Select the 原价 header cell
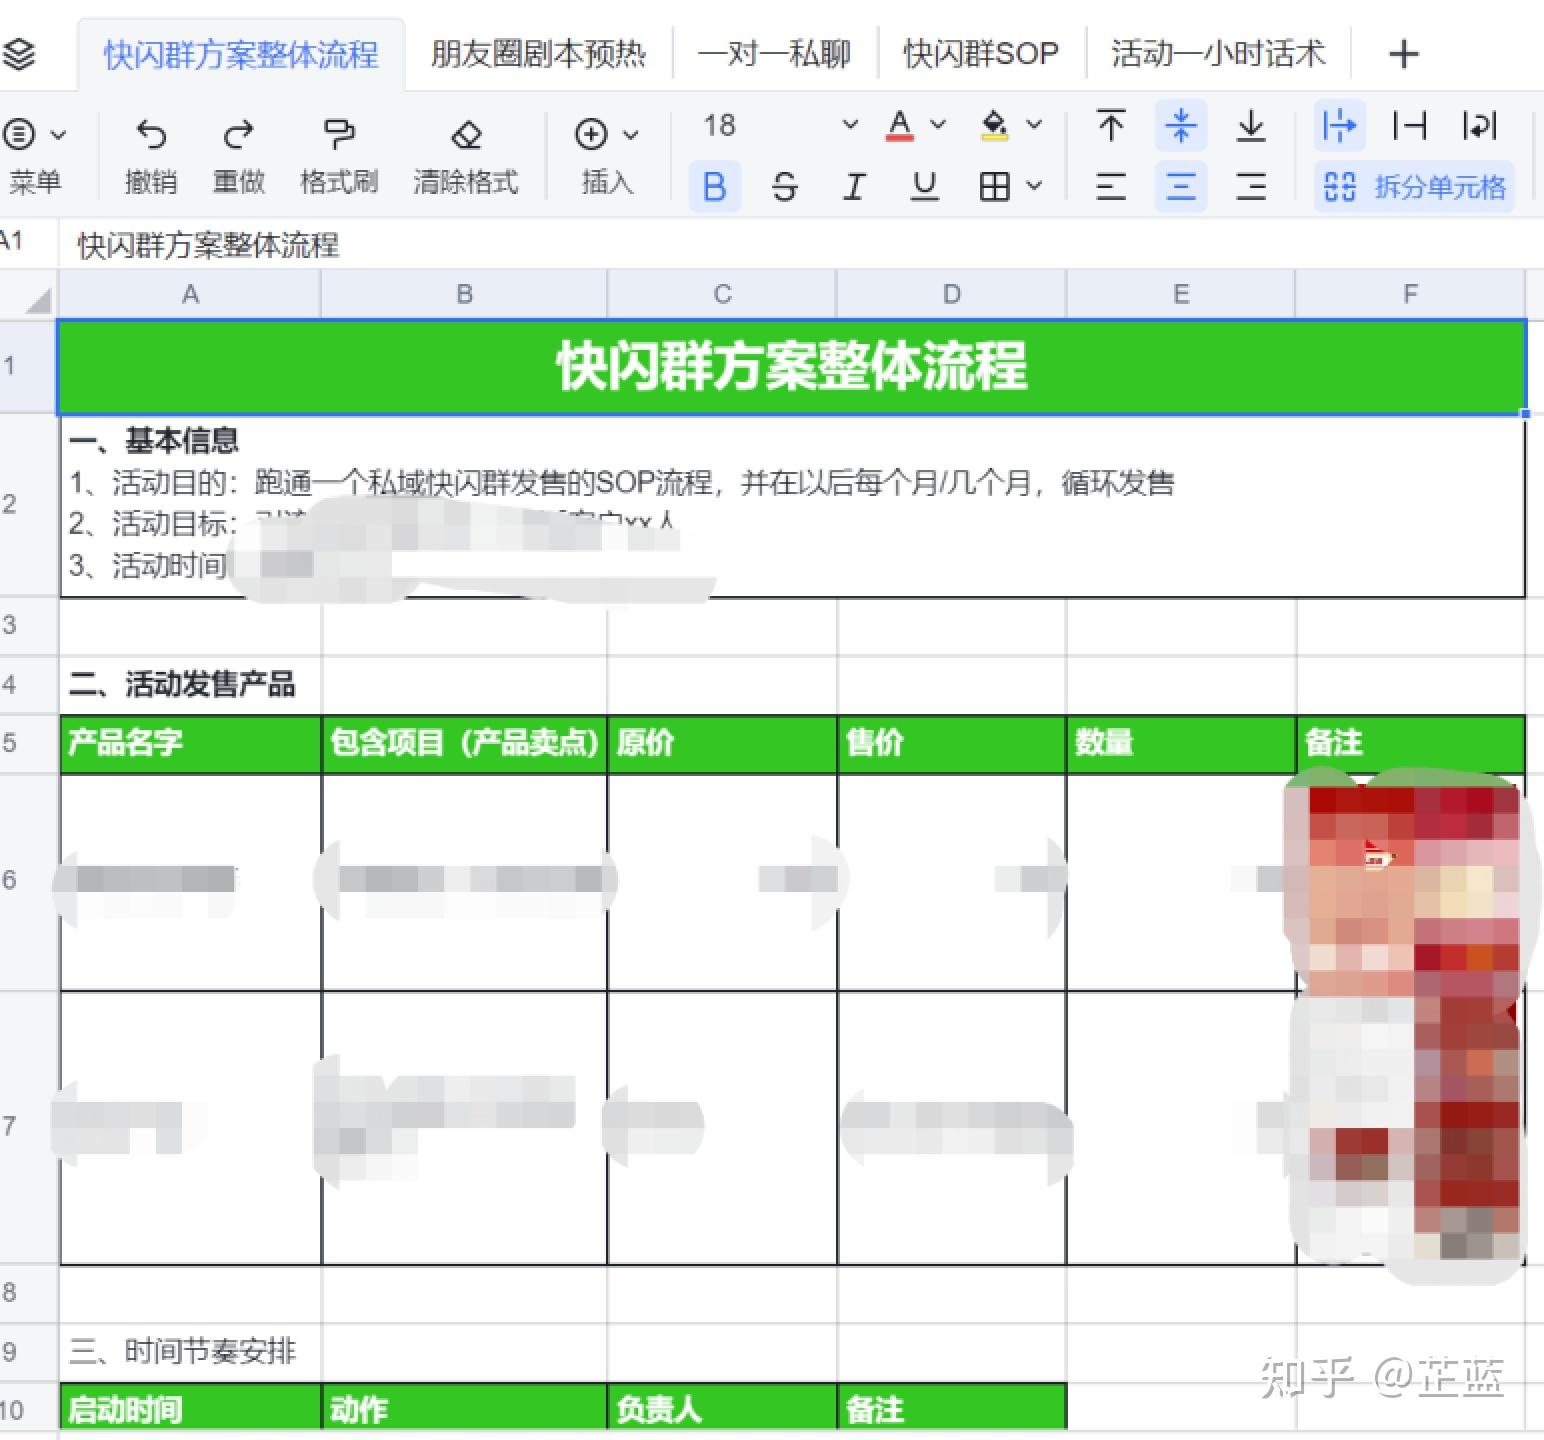Screen dimensions: 1544x1440 [722, 743]
